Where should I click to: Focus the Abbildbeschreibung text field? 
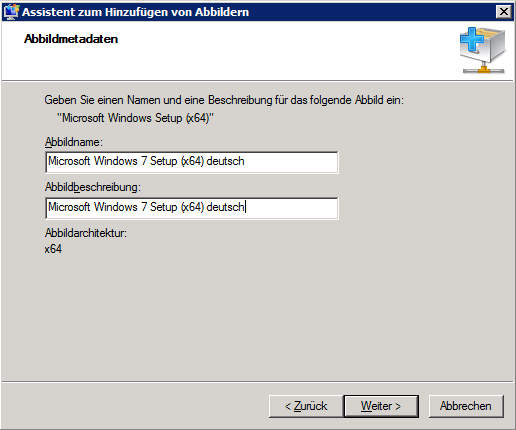(192, 208)
